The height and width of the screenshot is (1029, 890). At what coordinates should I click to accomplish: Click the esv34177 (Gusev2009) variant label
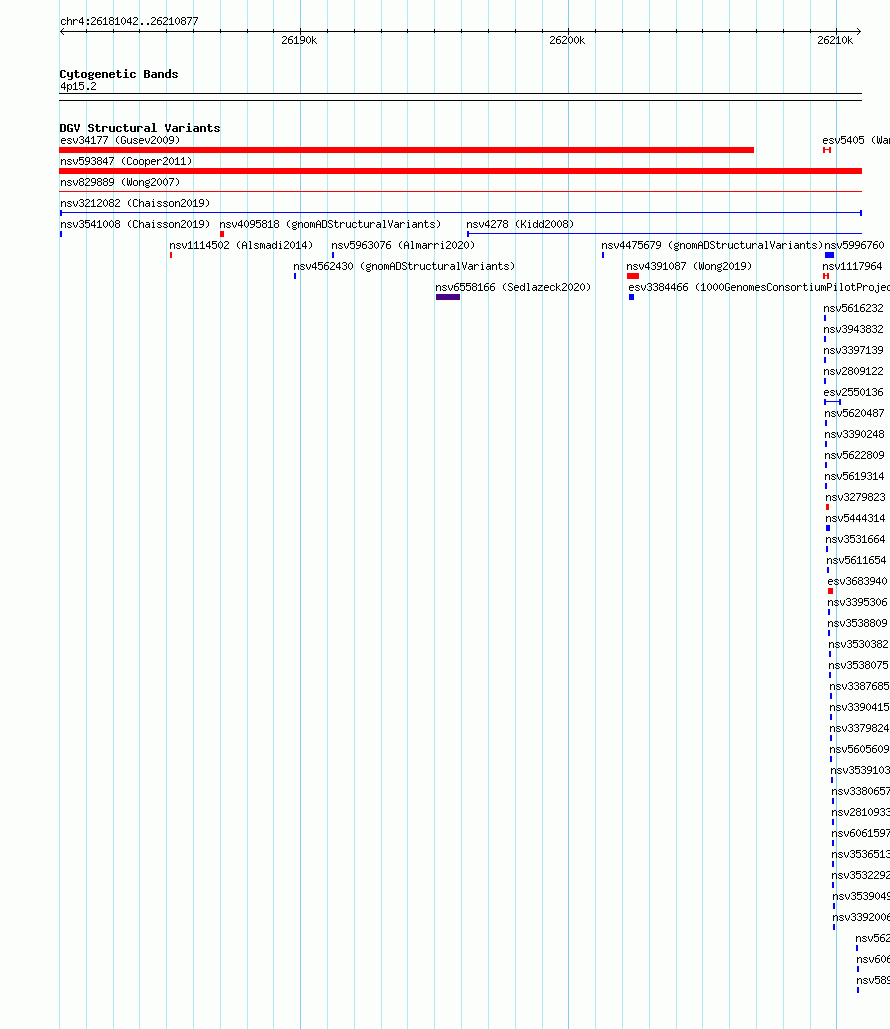[120, 140]
